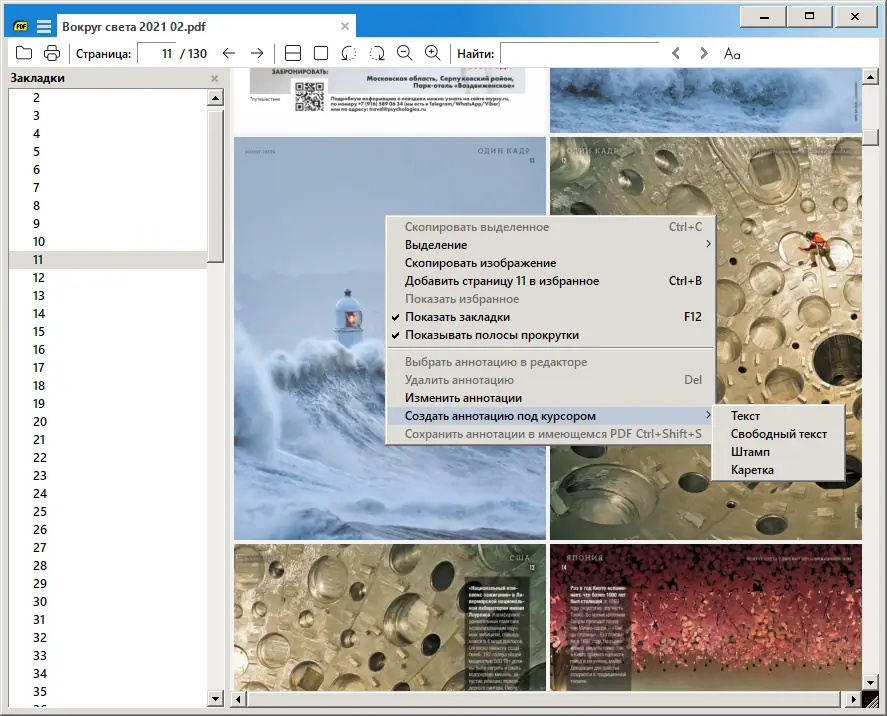
Task: Click the zoom out magnifier icon
Action: point(405,53)
